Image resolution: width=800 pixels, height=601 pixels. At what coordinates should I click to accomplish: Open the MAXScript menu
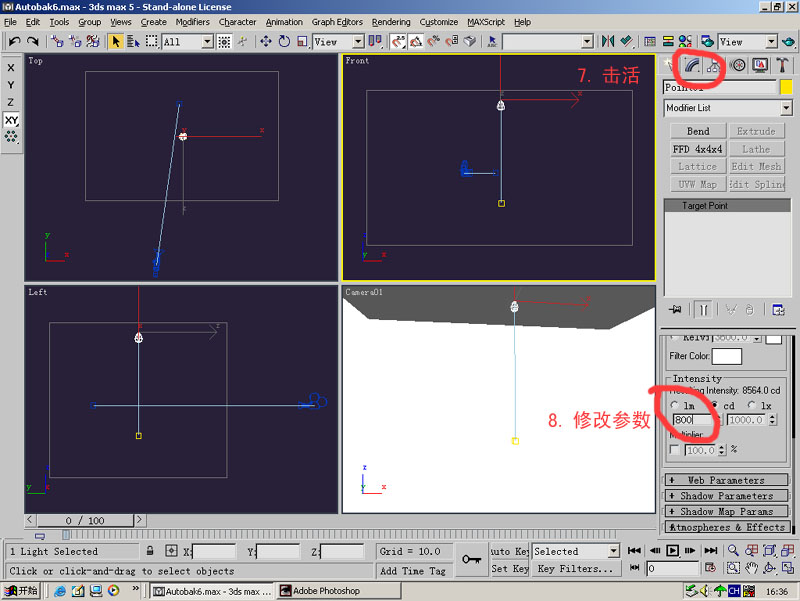(x=486, y=22)
